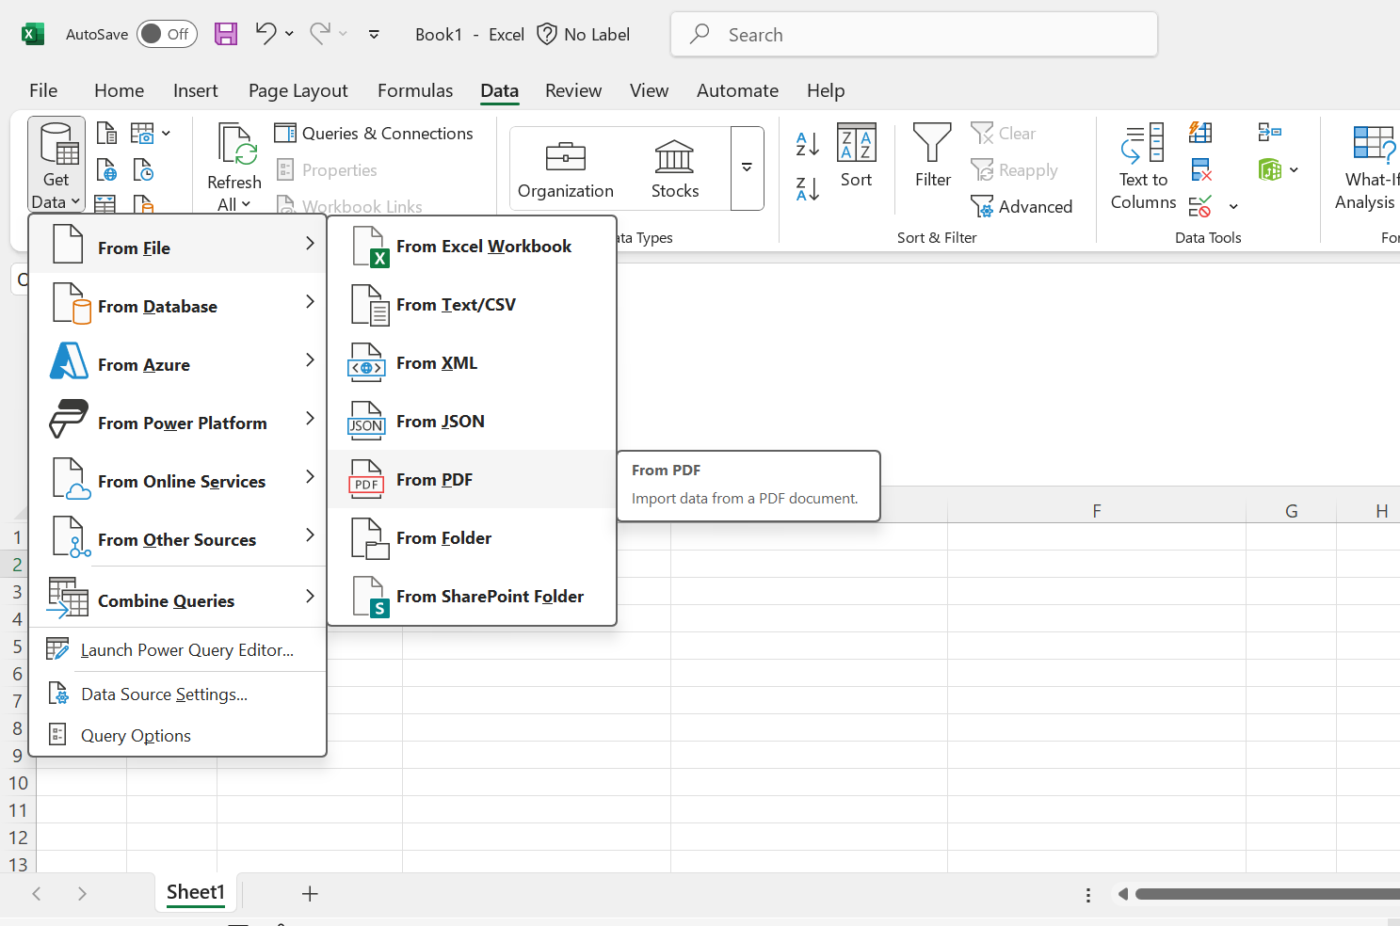This screenshot has width=1400, height=926.
Task: Click the Search input box
Action: pyautogui.click(x=913, y=35)
